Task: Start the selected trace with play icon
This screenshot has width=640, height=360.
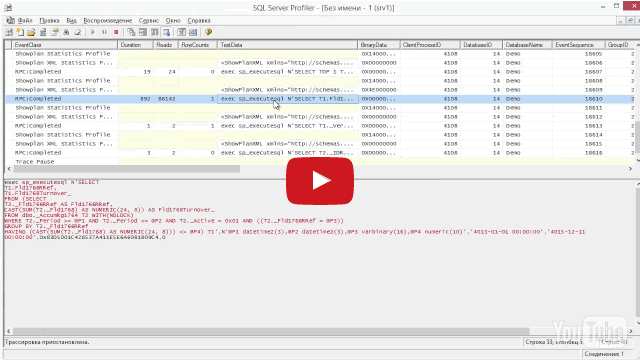Action: point(93,32)
